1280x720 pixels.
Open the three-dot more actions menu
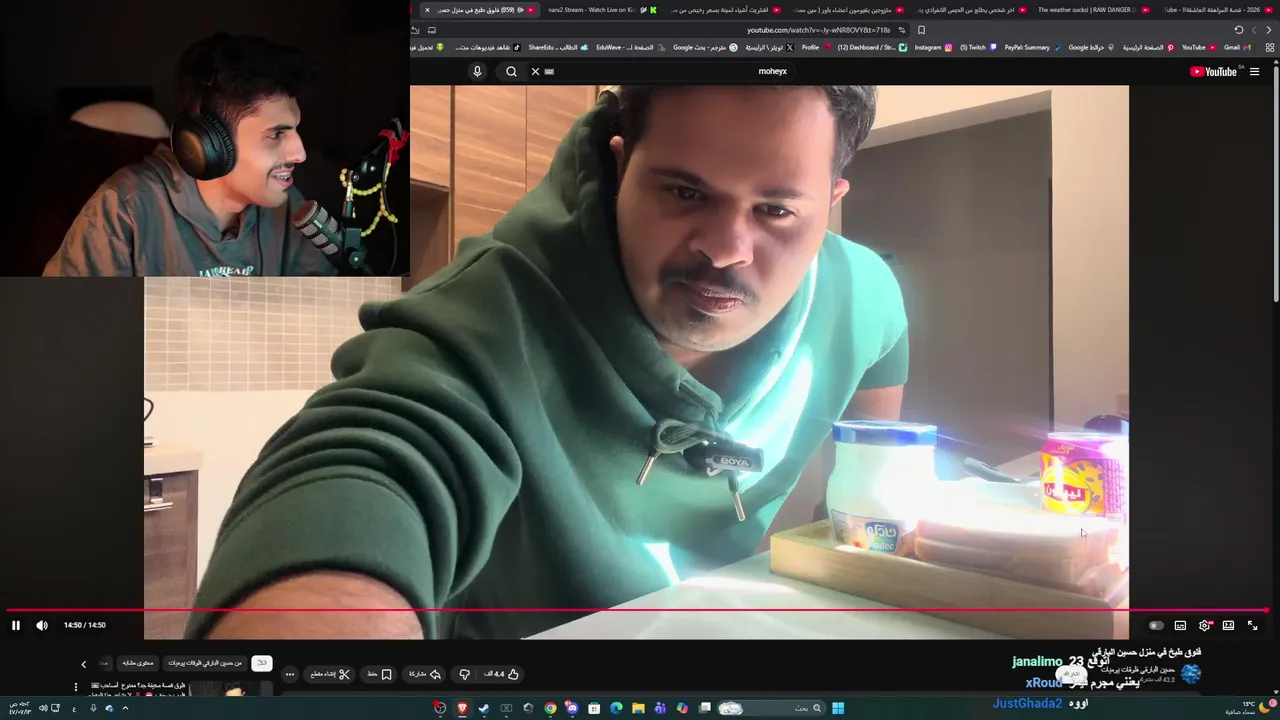point(290,674)
